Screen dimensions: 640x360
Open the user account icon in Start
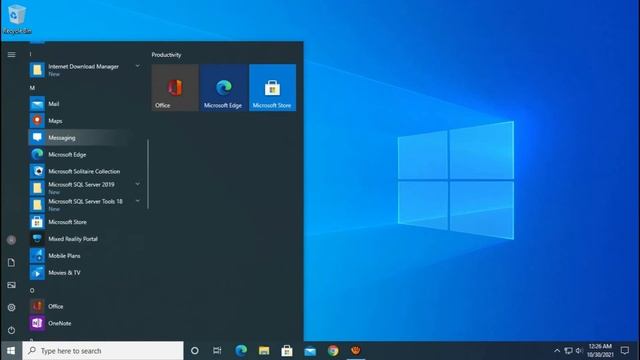11,240
